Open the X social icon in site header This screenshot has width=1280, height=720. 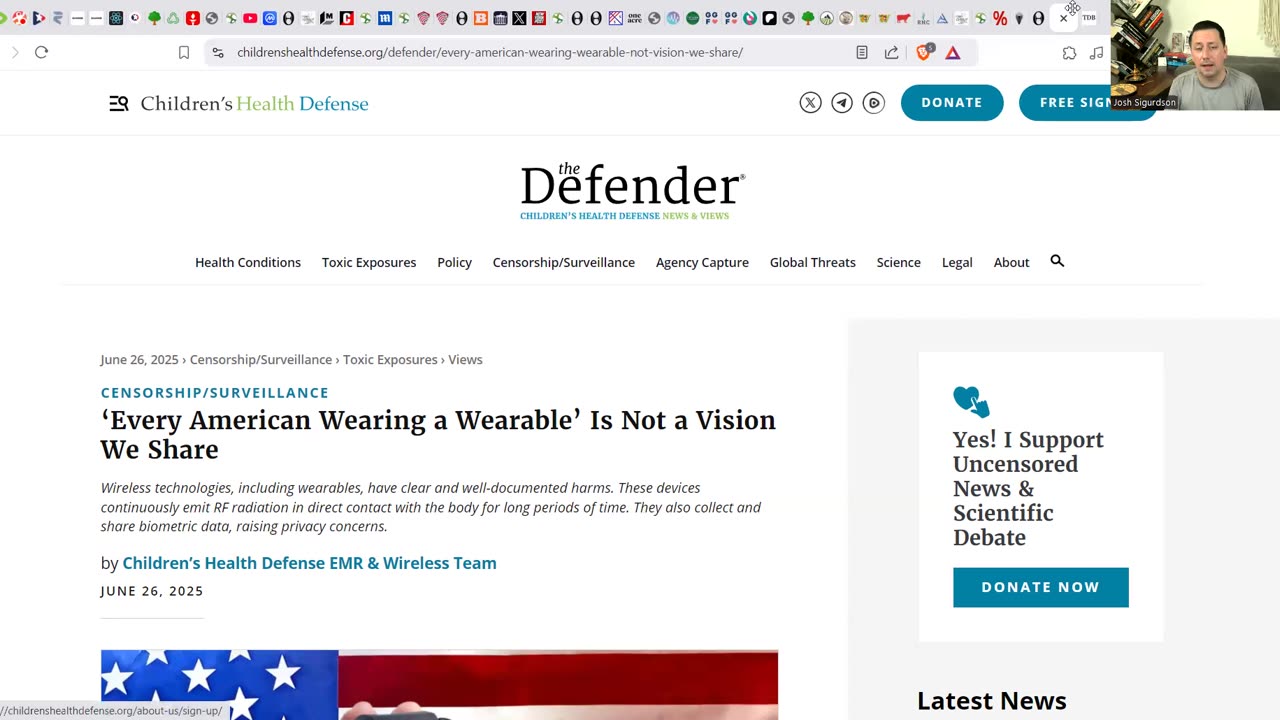(810, 102)
